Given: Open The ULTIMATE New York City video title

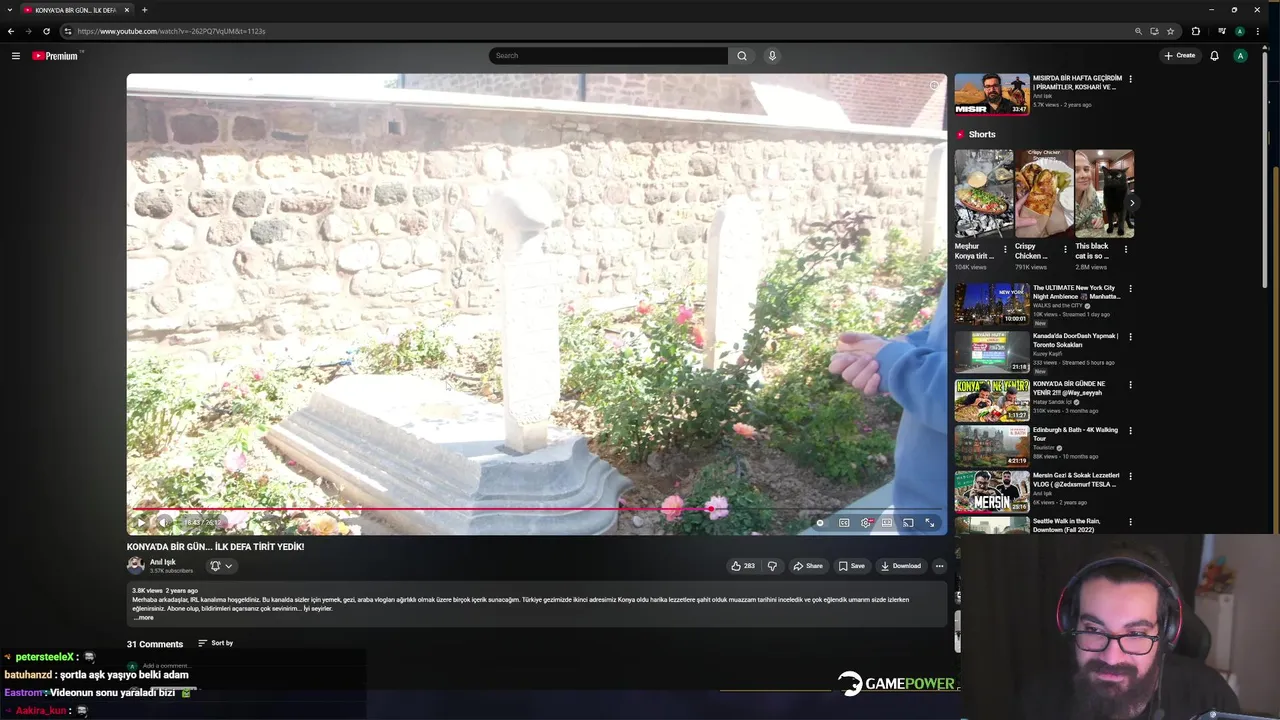Looking at the screenshot, I should pyautogui.click(x=1076, y=292).
